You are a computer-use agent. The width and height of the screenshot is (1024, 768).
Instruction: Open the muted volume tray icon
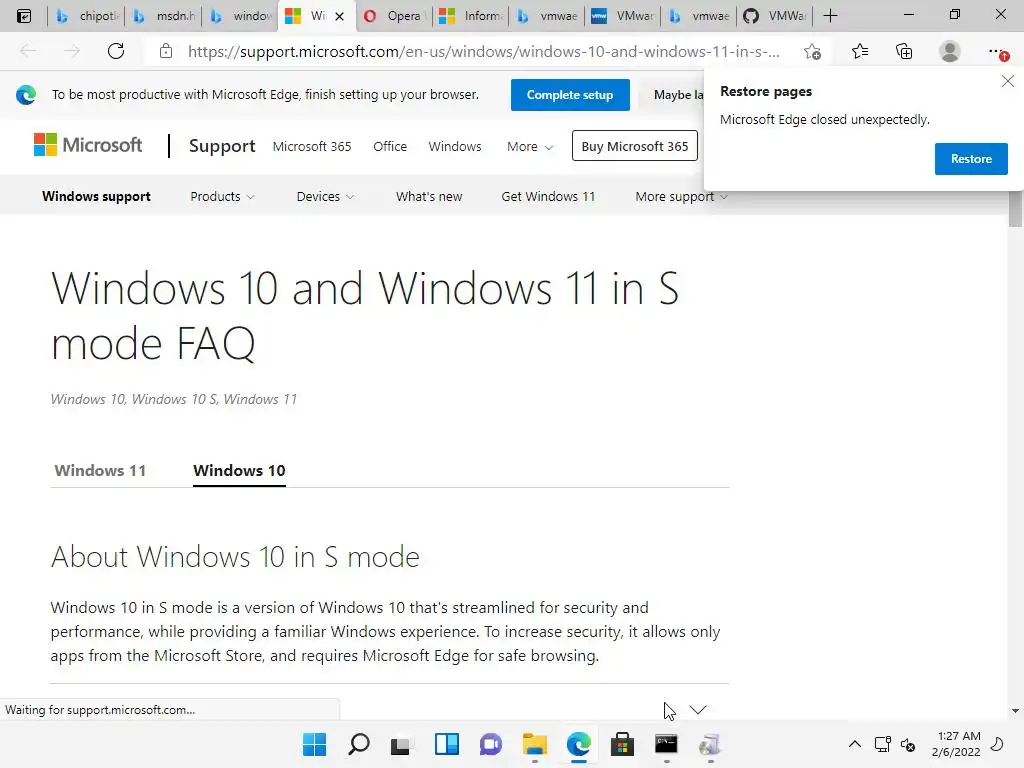coord(908,744)
